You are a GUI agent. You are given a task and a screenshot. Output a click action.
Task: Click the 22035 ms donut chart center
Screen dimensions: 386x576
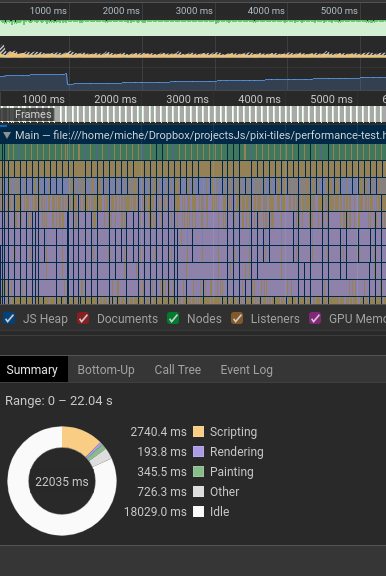tap(62, 481)
